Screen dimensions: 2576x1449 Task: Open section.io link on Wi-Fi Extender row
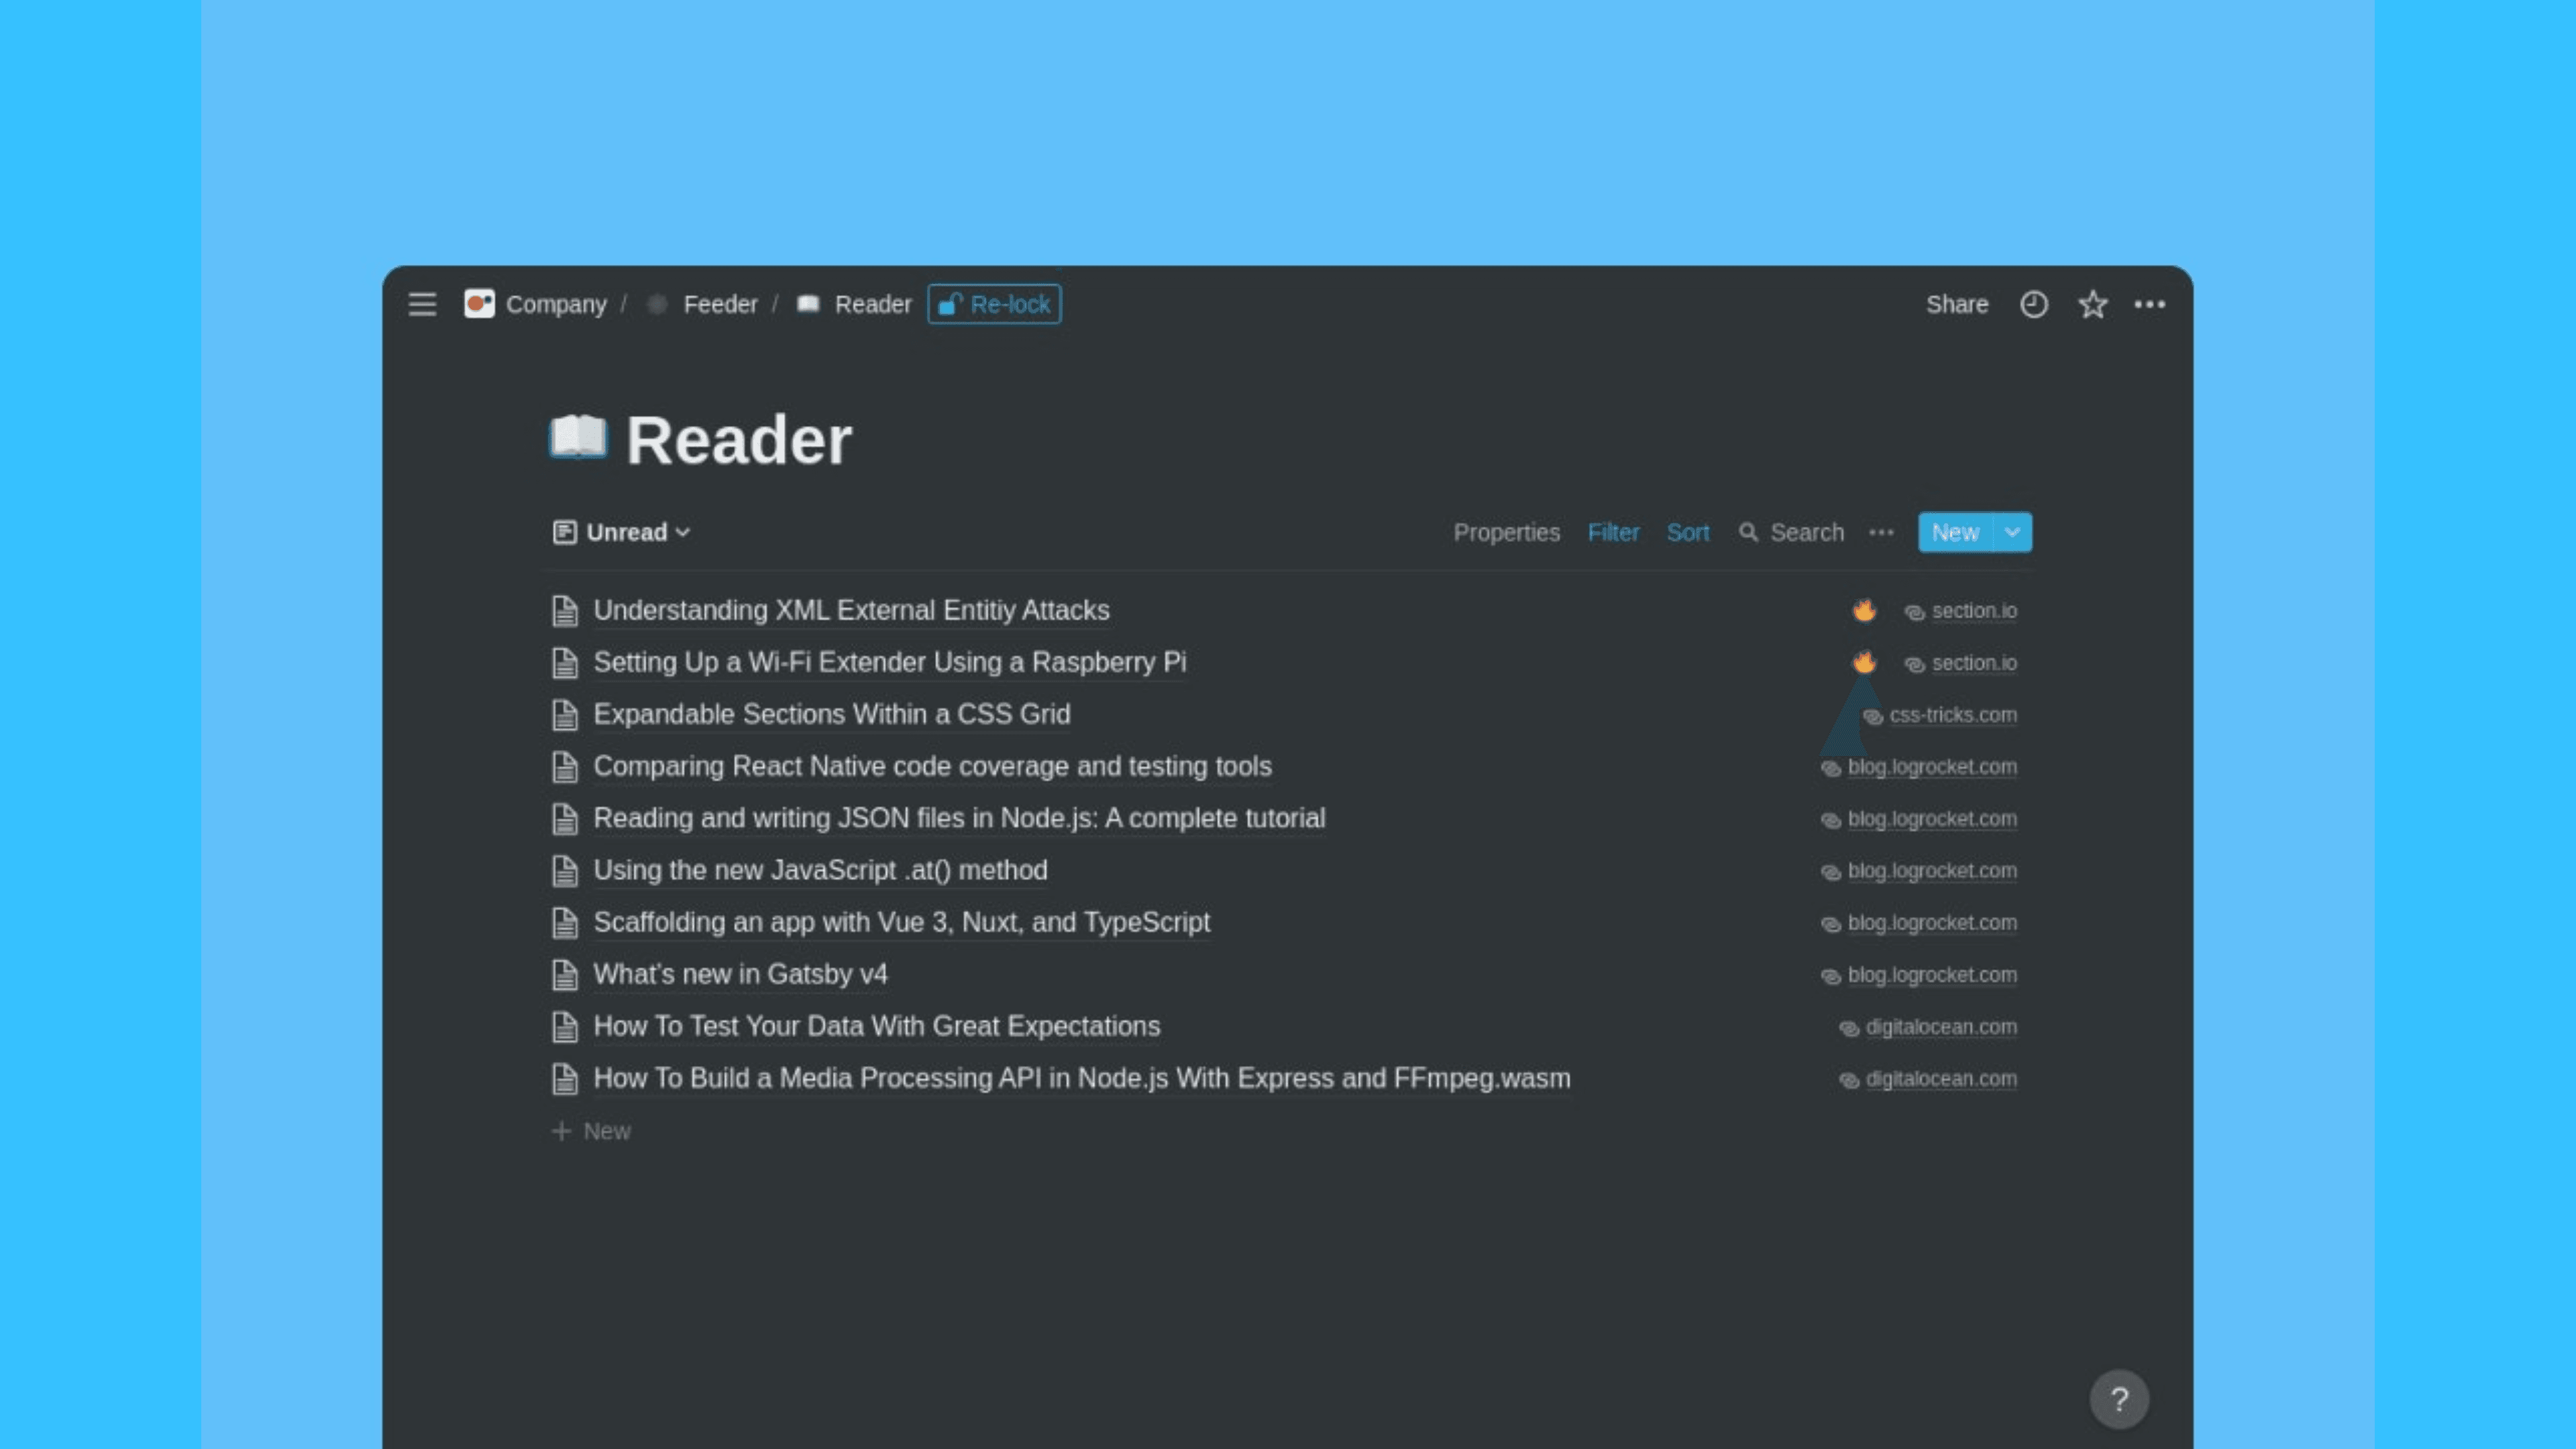[x=1974, y=663]
